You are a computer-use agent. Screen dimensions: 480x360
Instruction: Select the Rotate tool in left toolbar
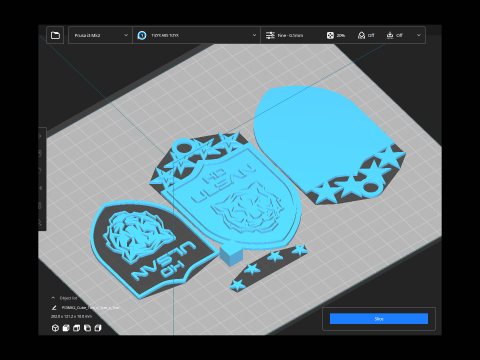click(41, 170)
